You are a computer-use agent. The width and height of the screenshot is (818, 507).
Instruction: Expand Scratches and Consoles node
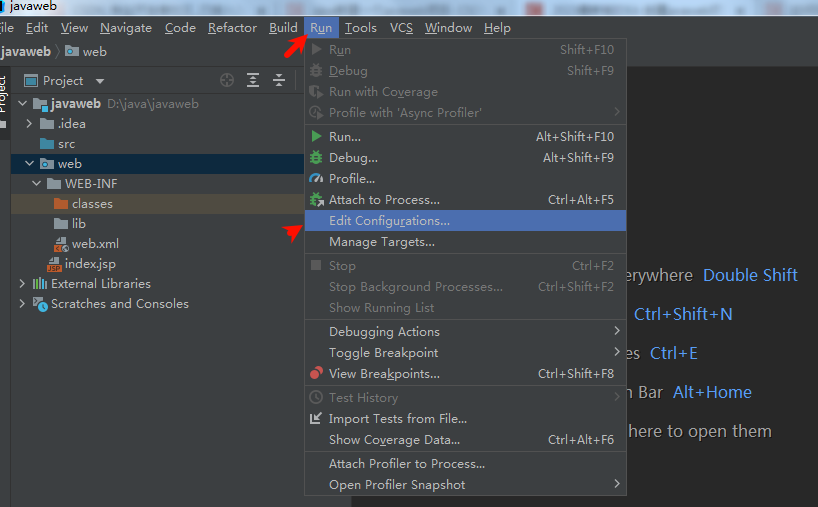pyautogui.click(x=22, y=303)
